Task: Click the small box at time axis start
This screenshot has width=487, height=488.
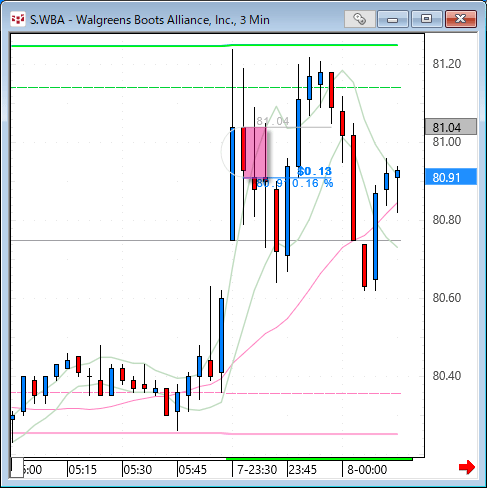Action: [x=17, y=468]
